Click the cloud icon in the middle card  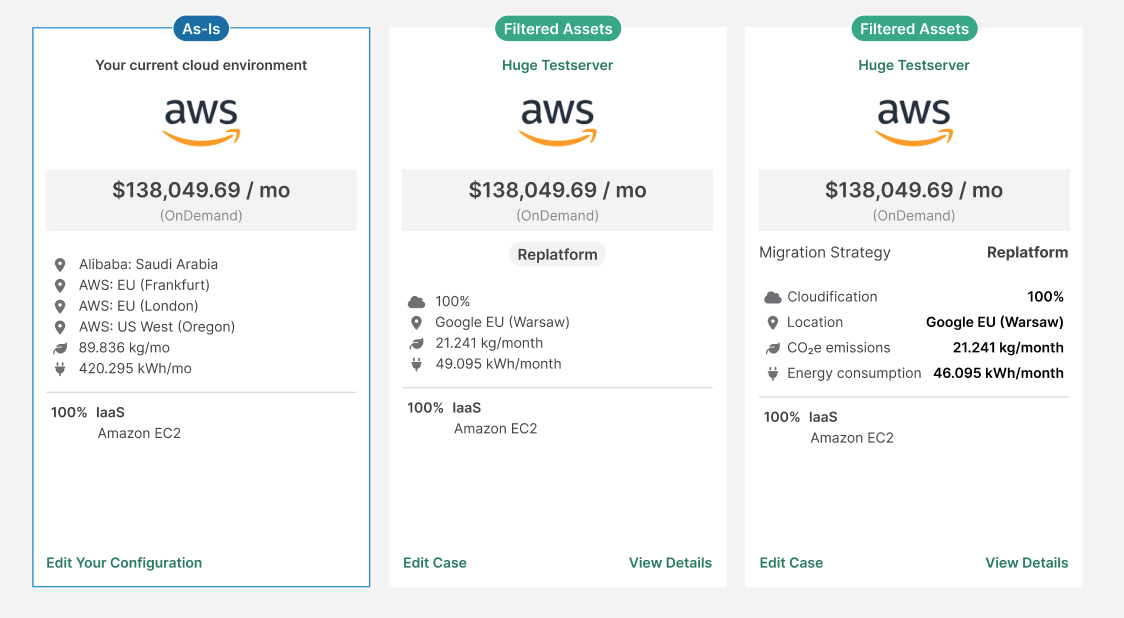click(x=416, y=302)
